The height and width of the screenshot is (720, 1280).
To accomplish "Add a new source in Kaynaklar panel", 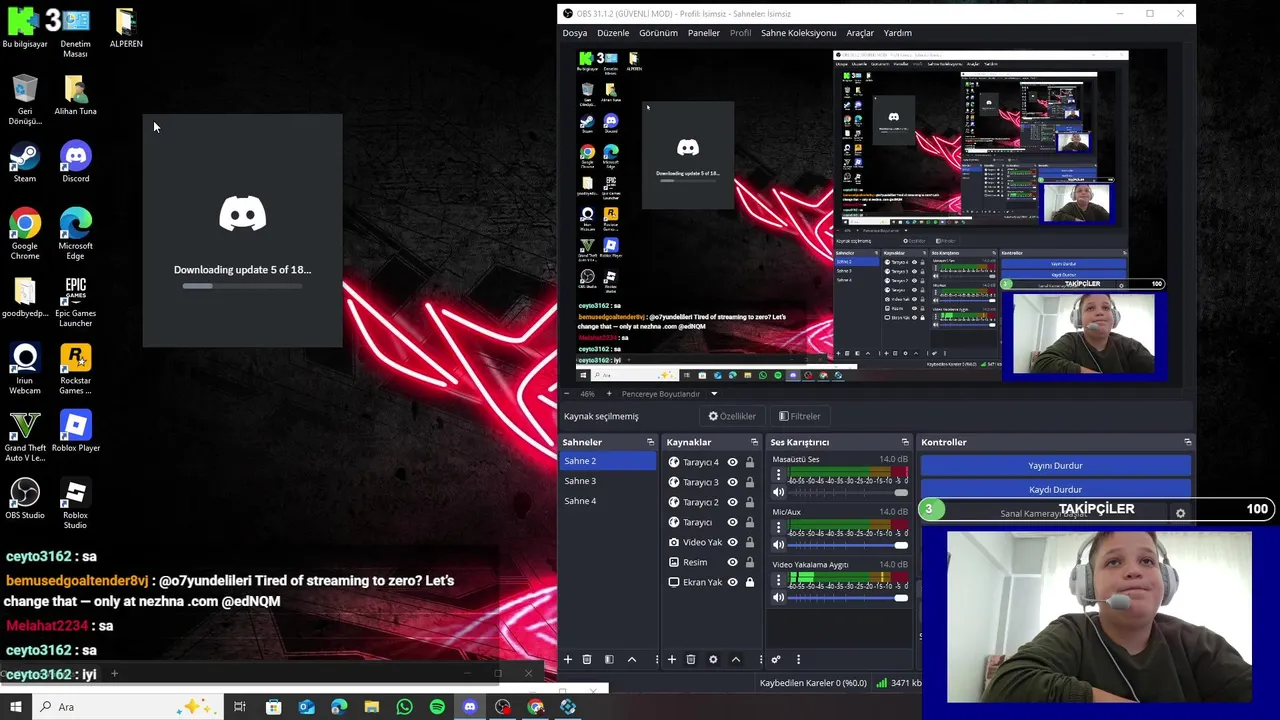I will click(x=672, y=660).
